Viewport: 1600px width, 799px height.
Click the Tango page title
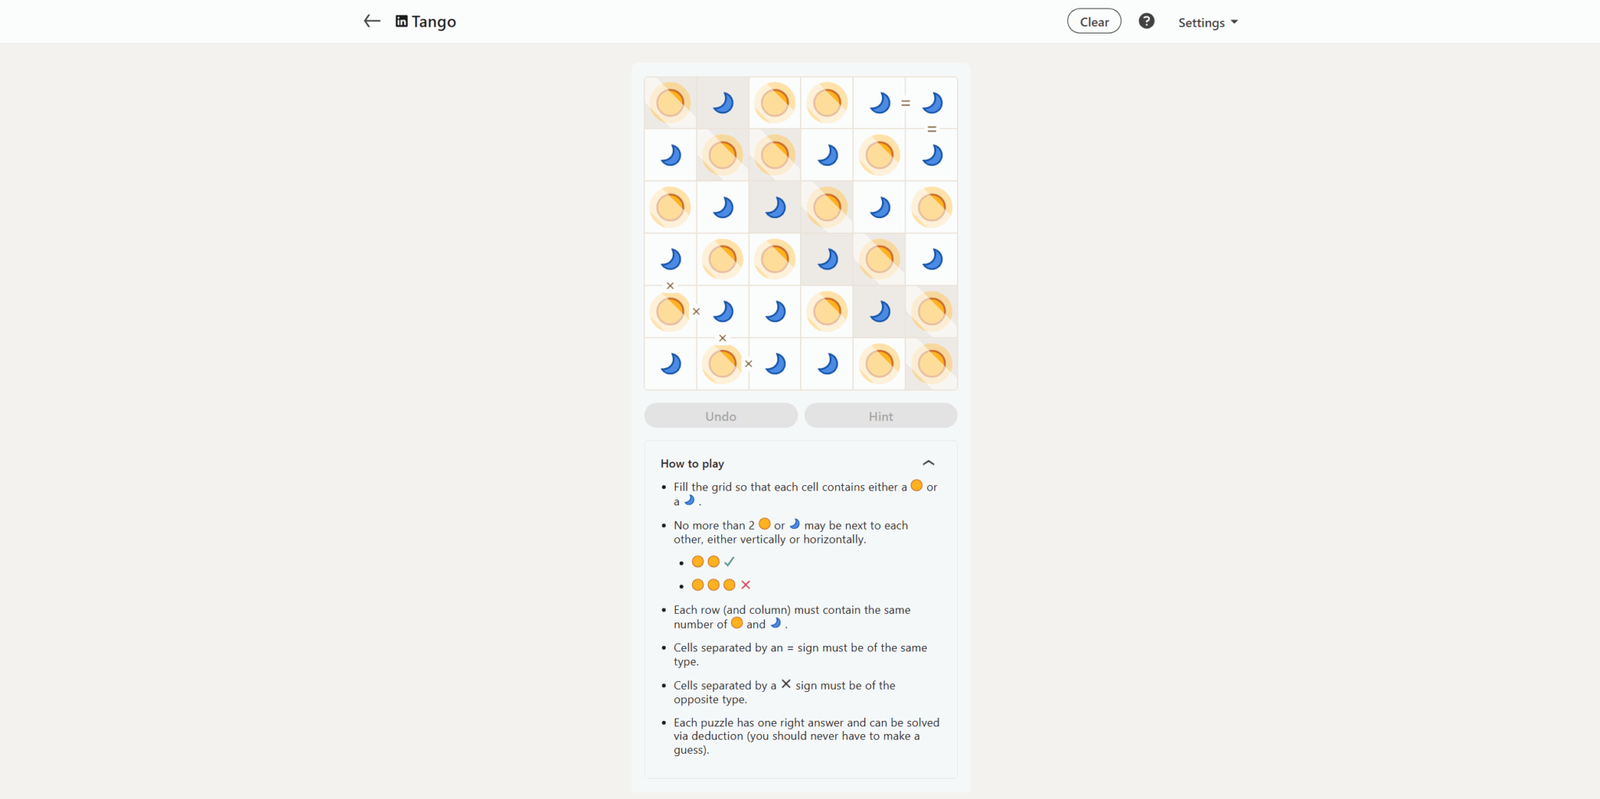coord(434,21)
